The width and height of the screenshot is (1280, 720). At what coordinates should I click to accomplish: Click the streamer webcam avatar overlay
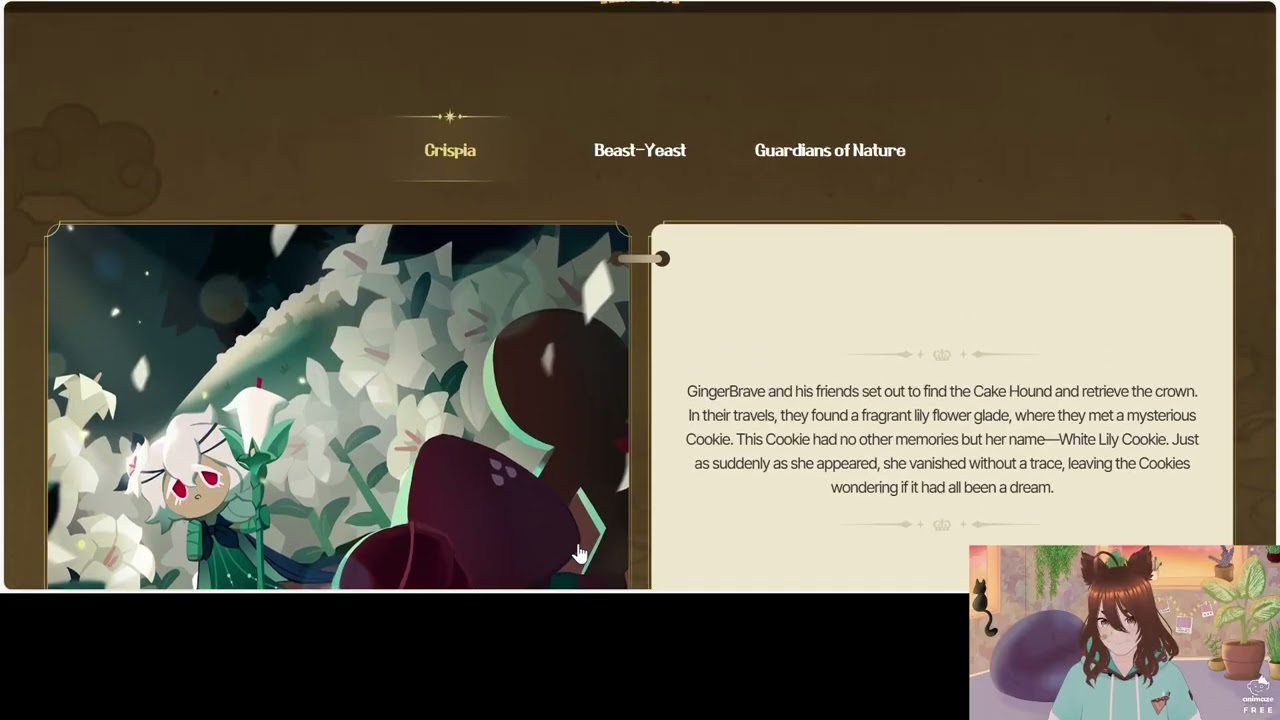coord(1124,632)
